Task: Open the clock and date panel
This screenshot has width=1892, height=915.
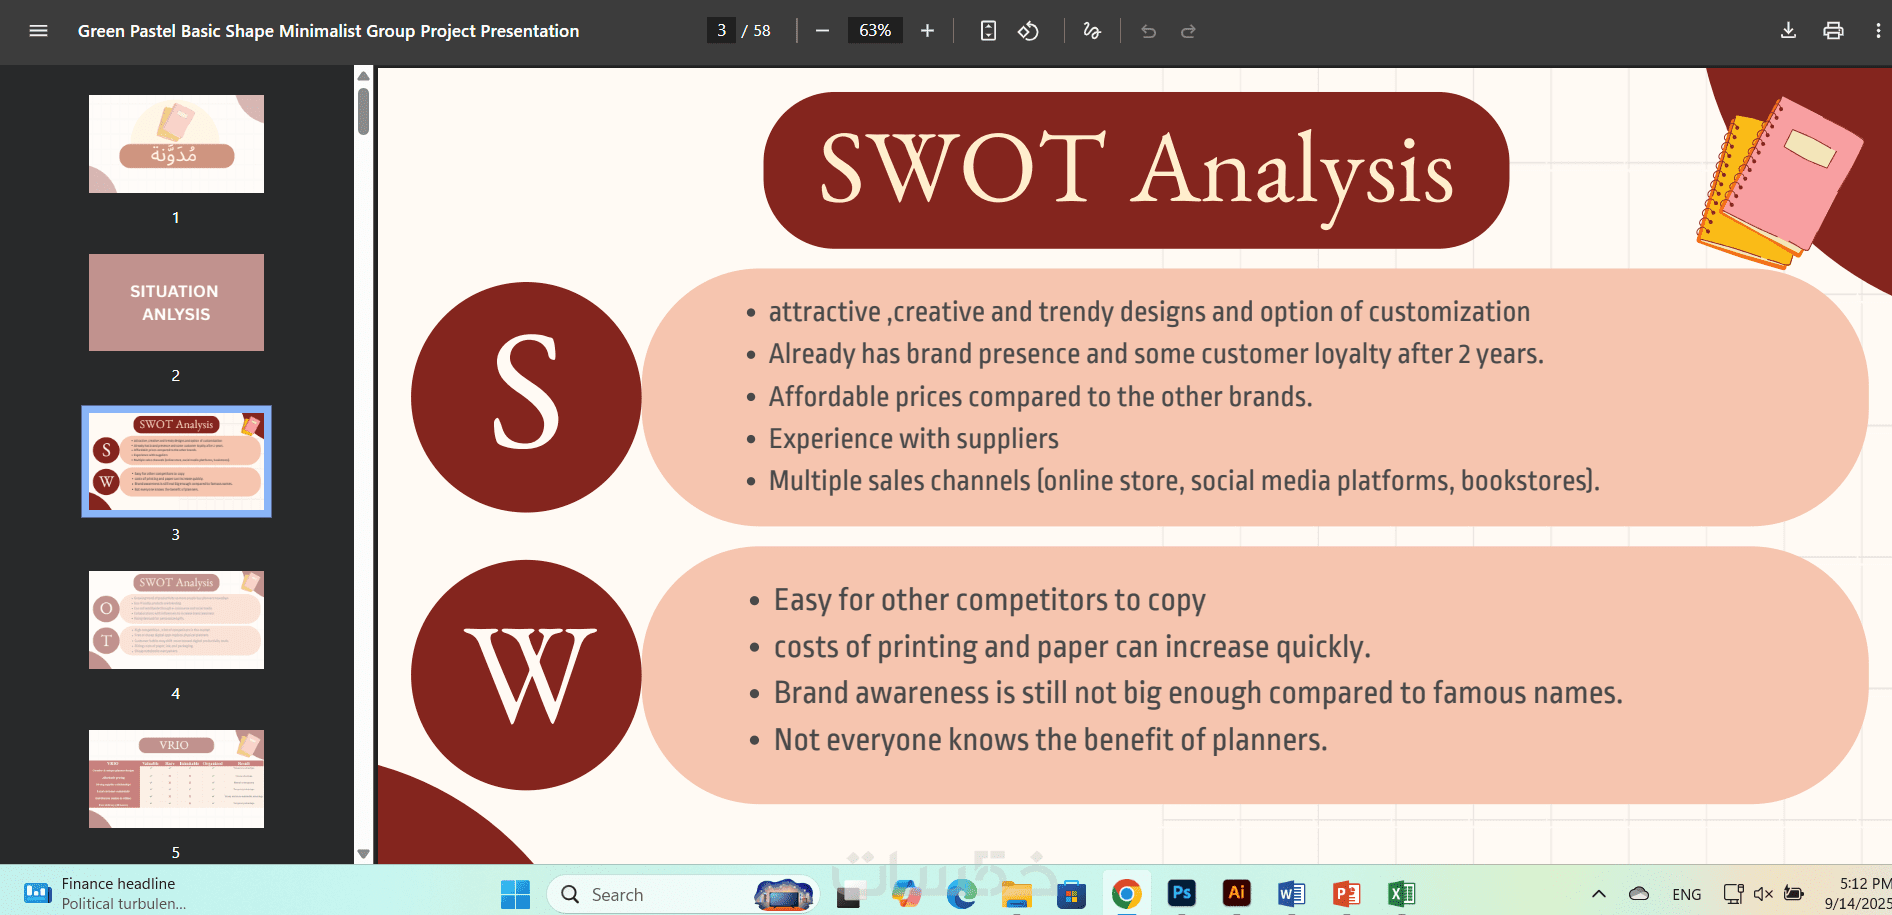Action: coord(1860,893)
